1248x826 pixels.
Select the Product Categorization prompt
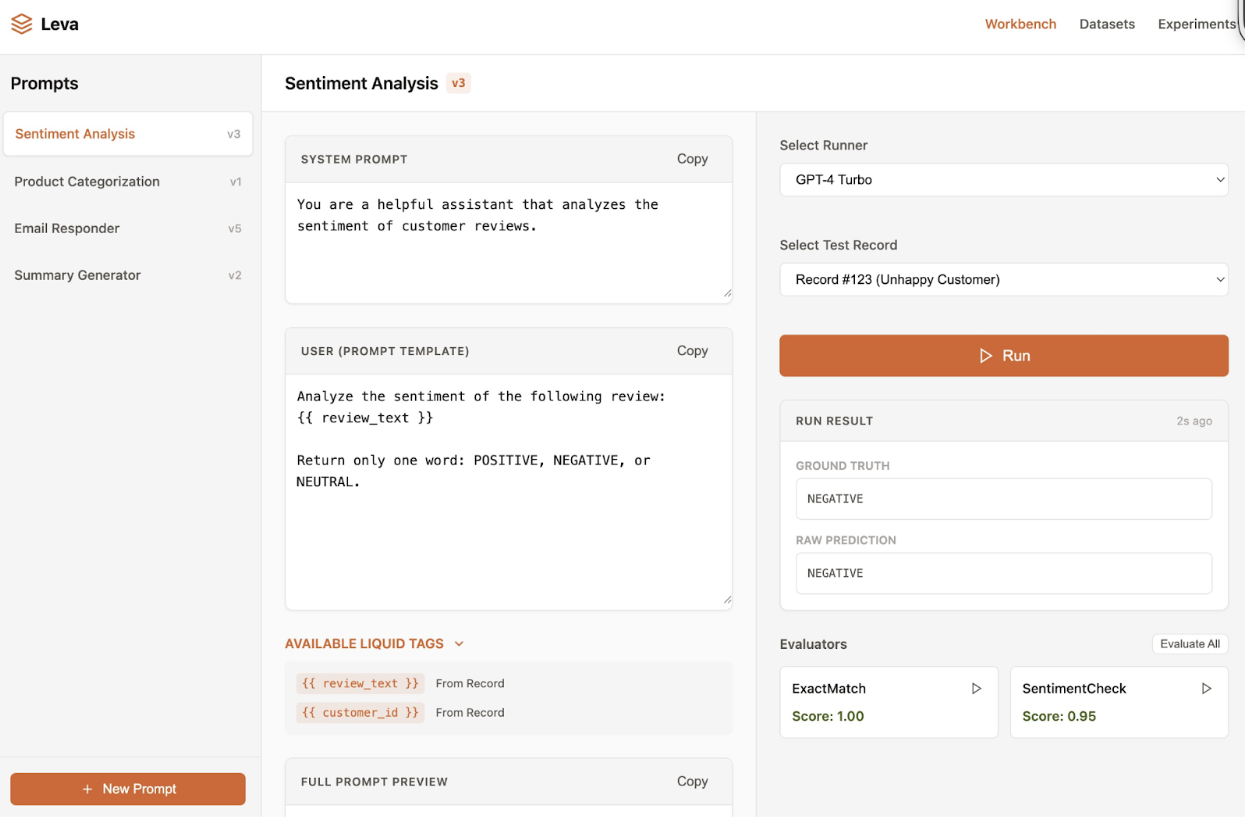point(87,182)
